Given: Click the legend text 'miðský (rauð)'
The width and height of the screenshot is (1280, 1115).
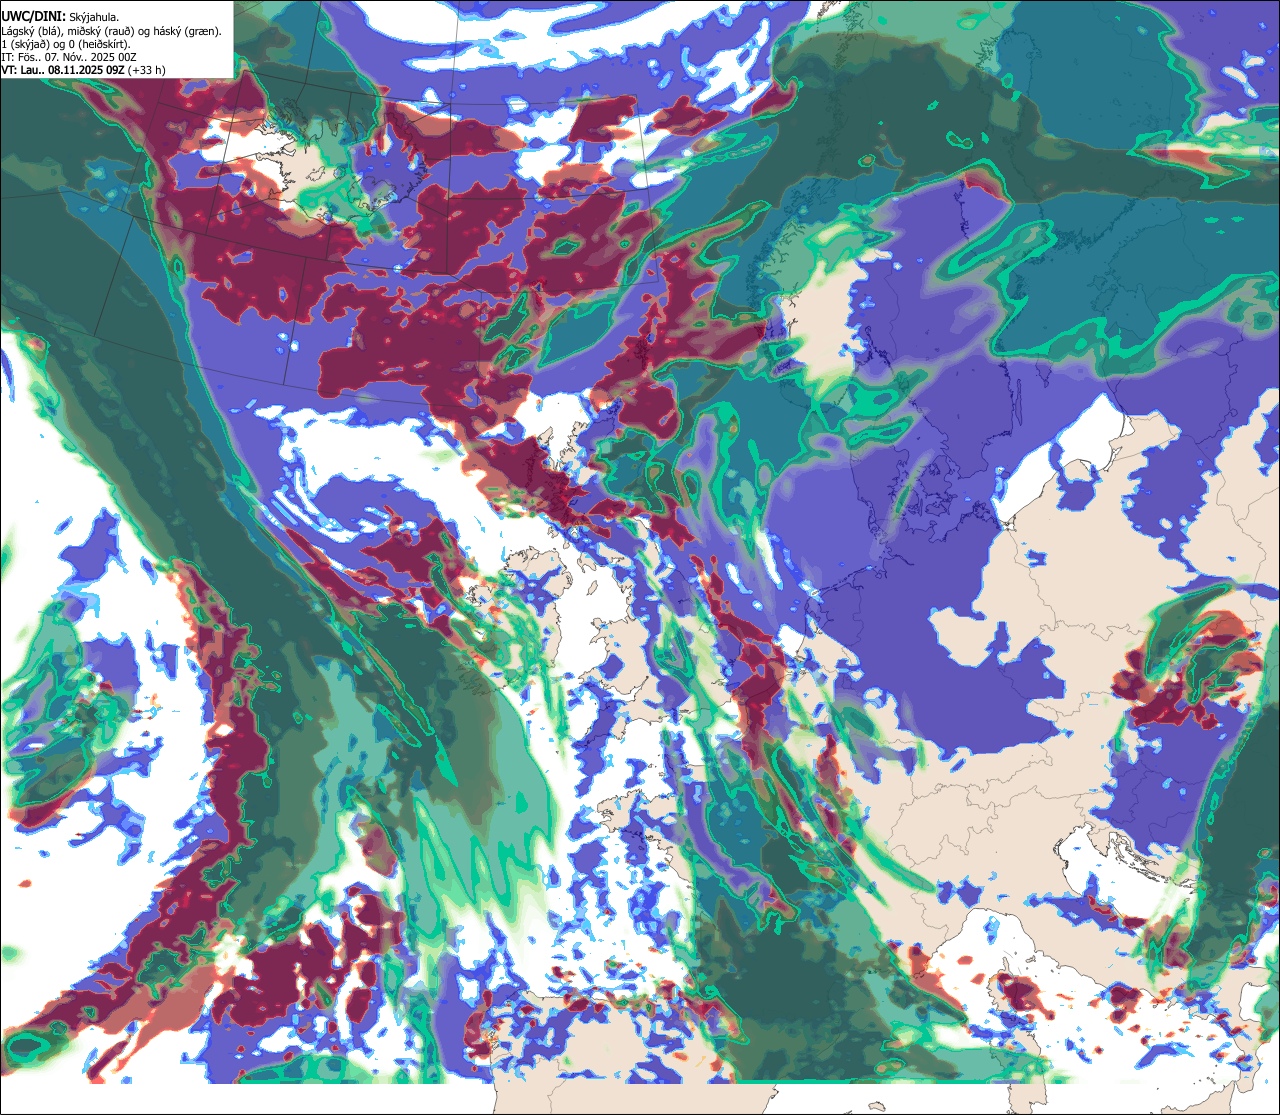Looking at the screenshot, I should point(101,32).
